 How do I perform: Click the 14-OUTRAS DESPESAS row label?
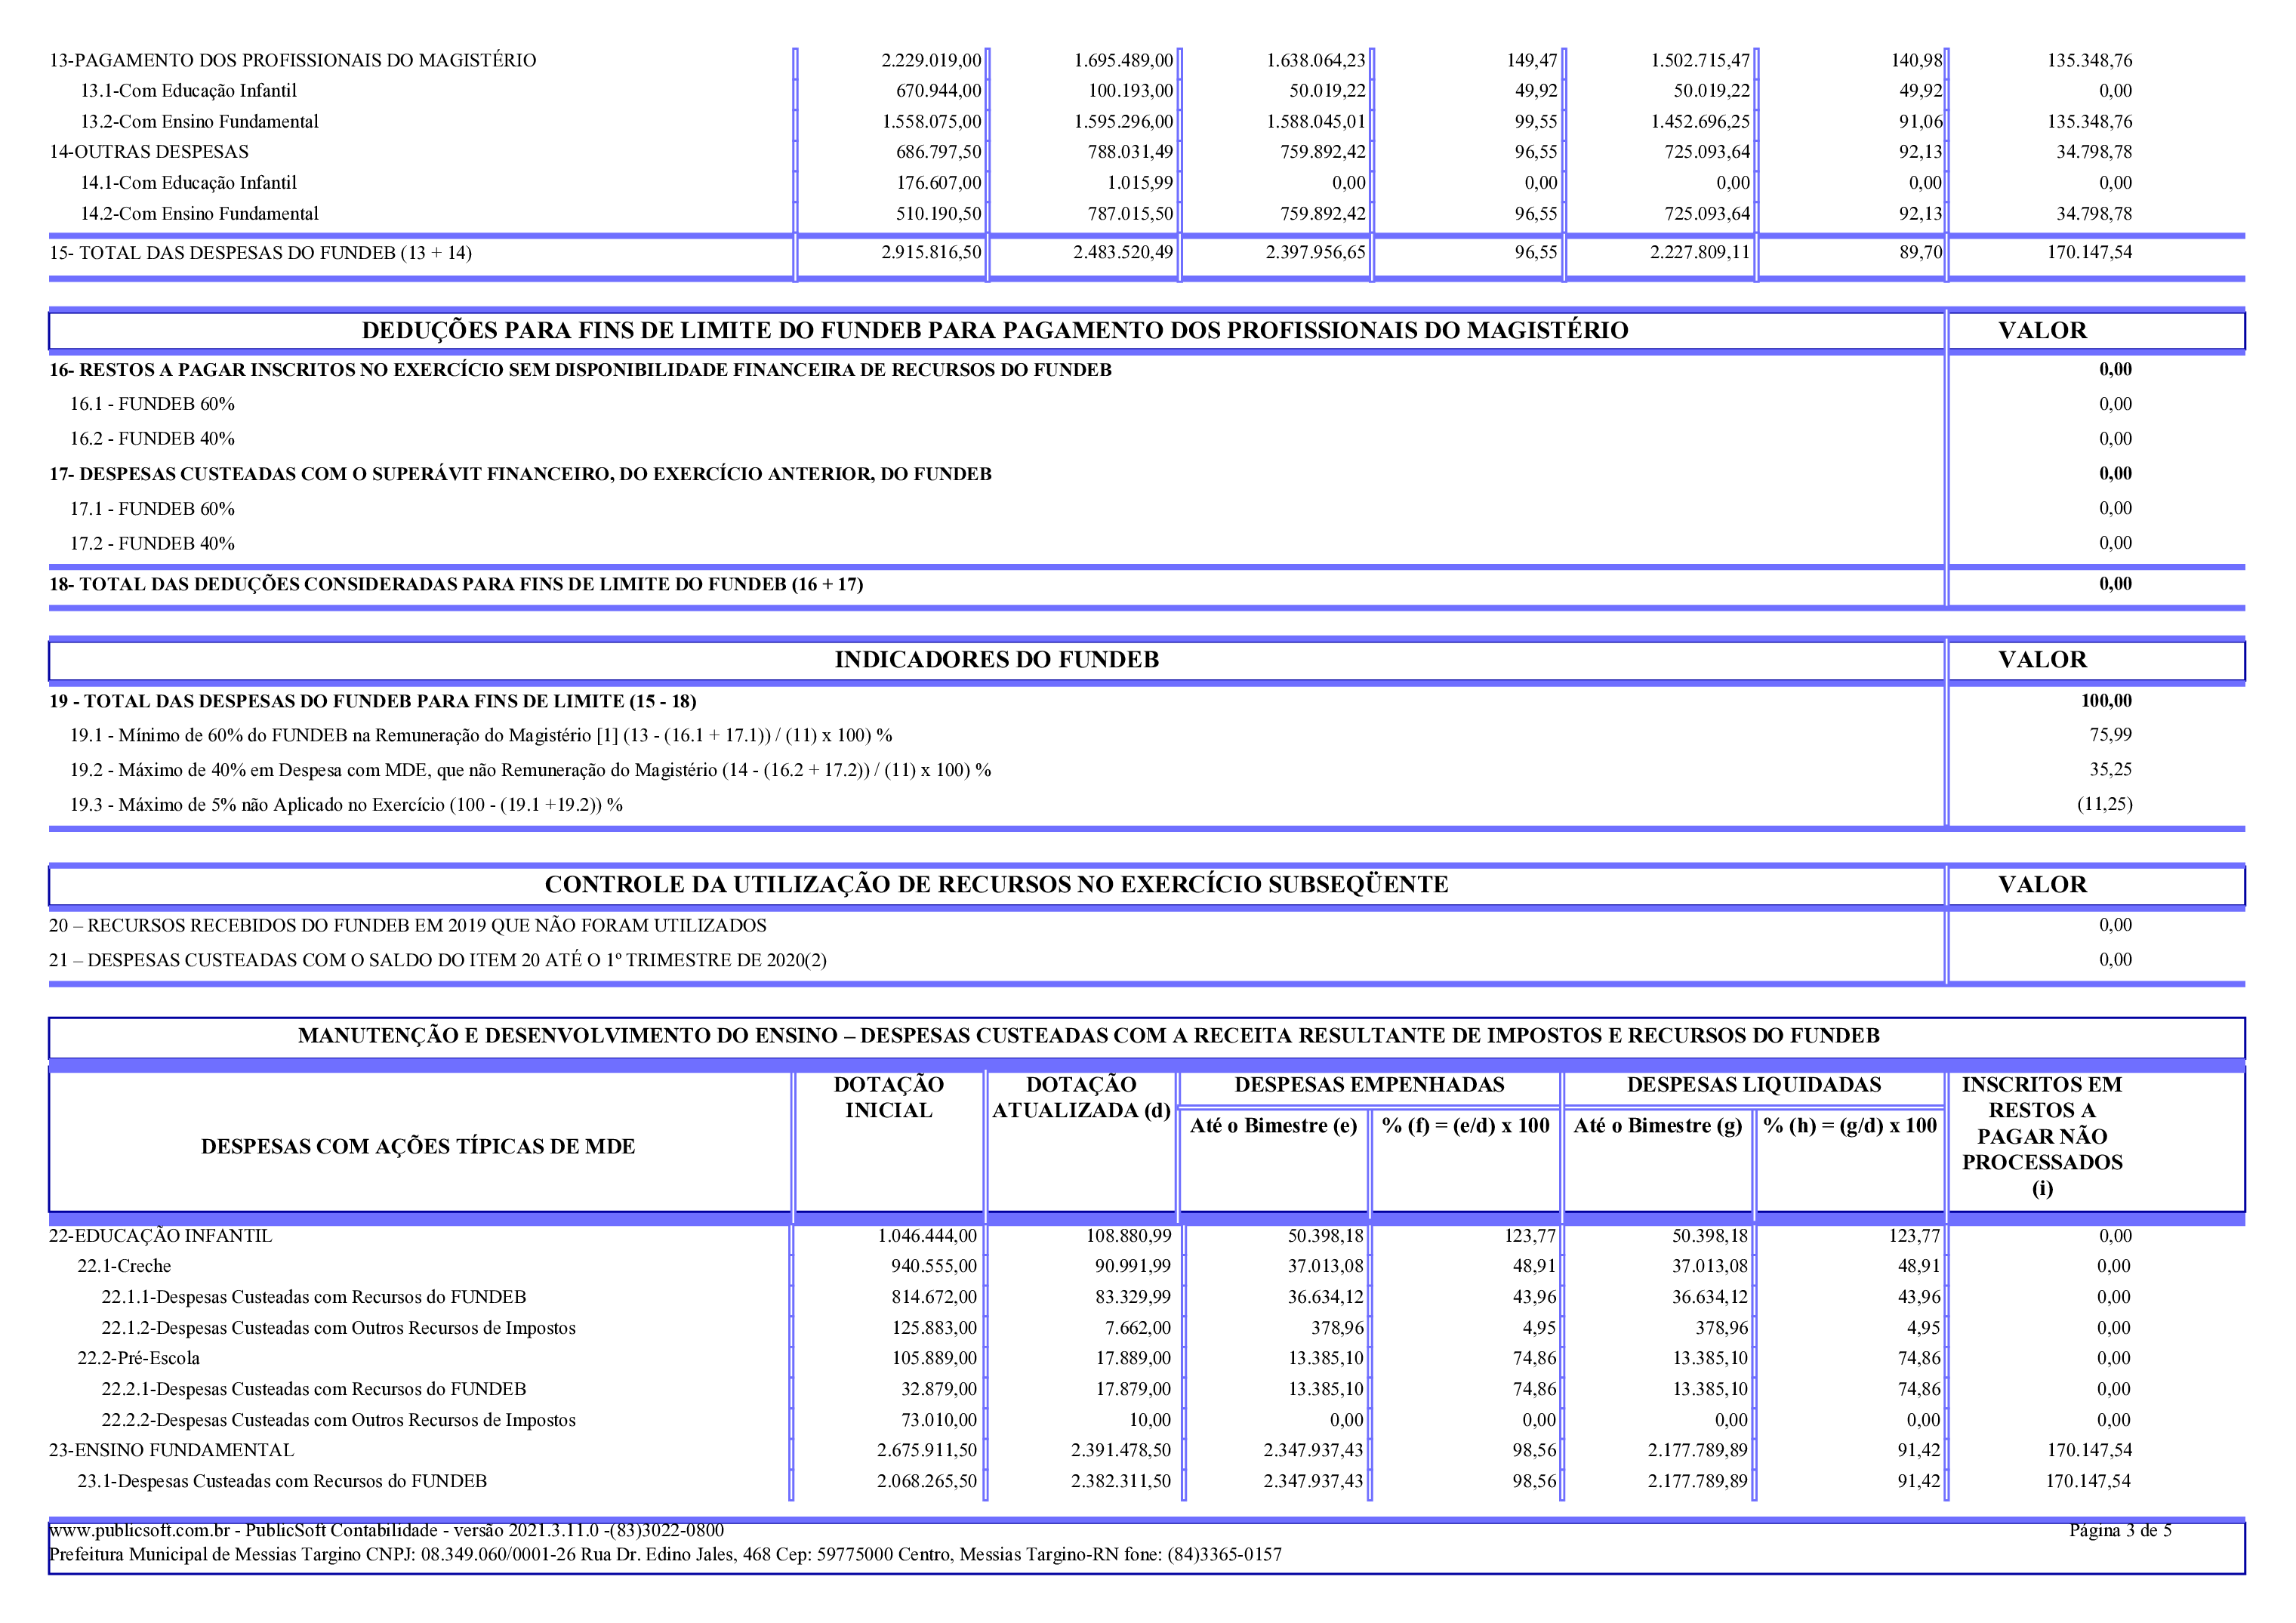pyautogui.click(x=149, y=152)
